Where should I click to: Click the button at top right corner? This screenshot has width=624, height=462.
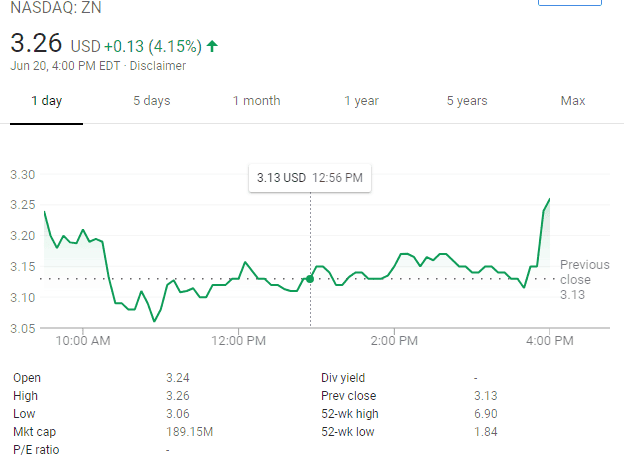click(569, 3)
